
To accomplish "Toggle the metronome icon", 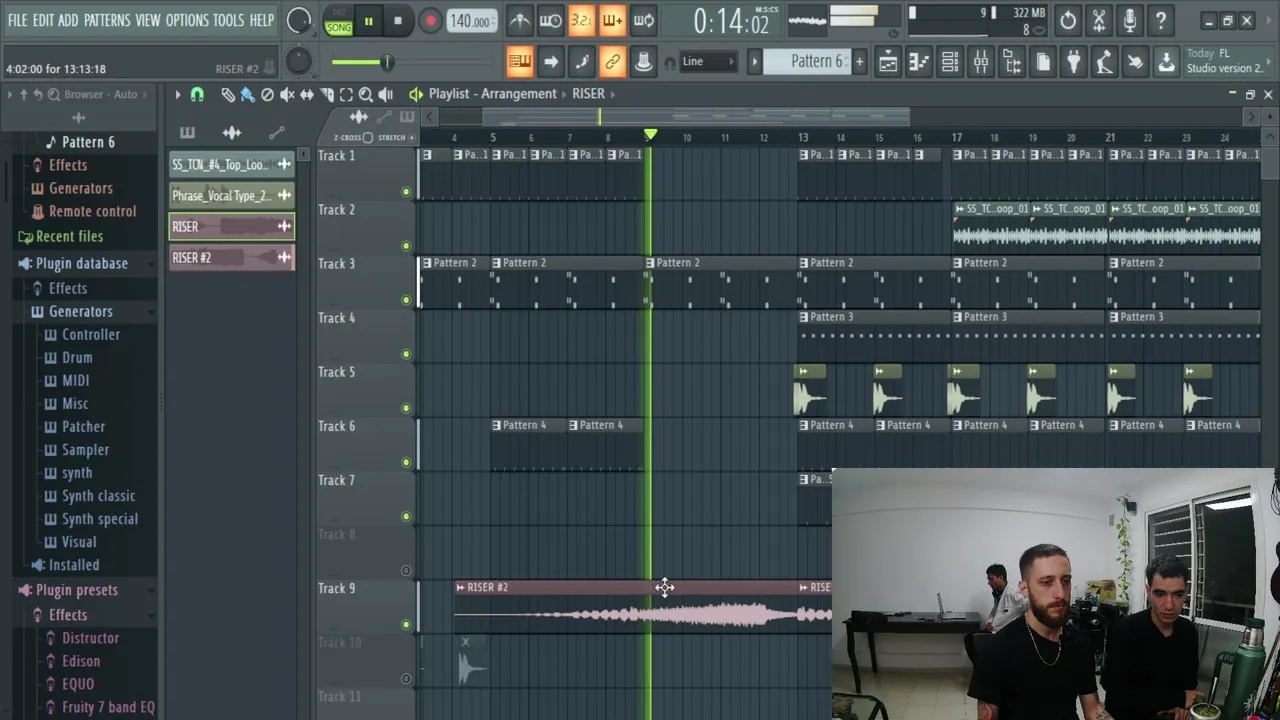I will 520,21.
